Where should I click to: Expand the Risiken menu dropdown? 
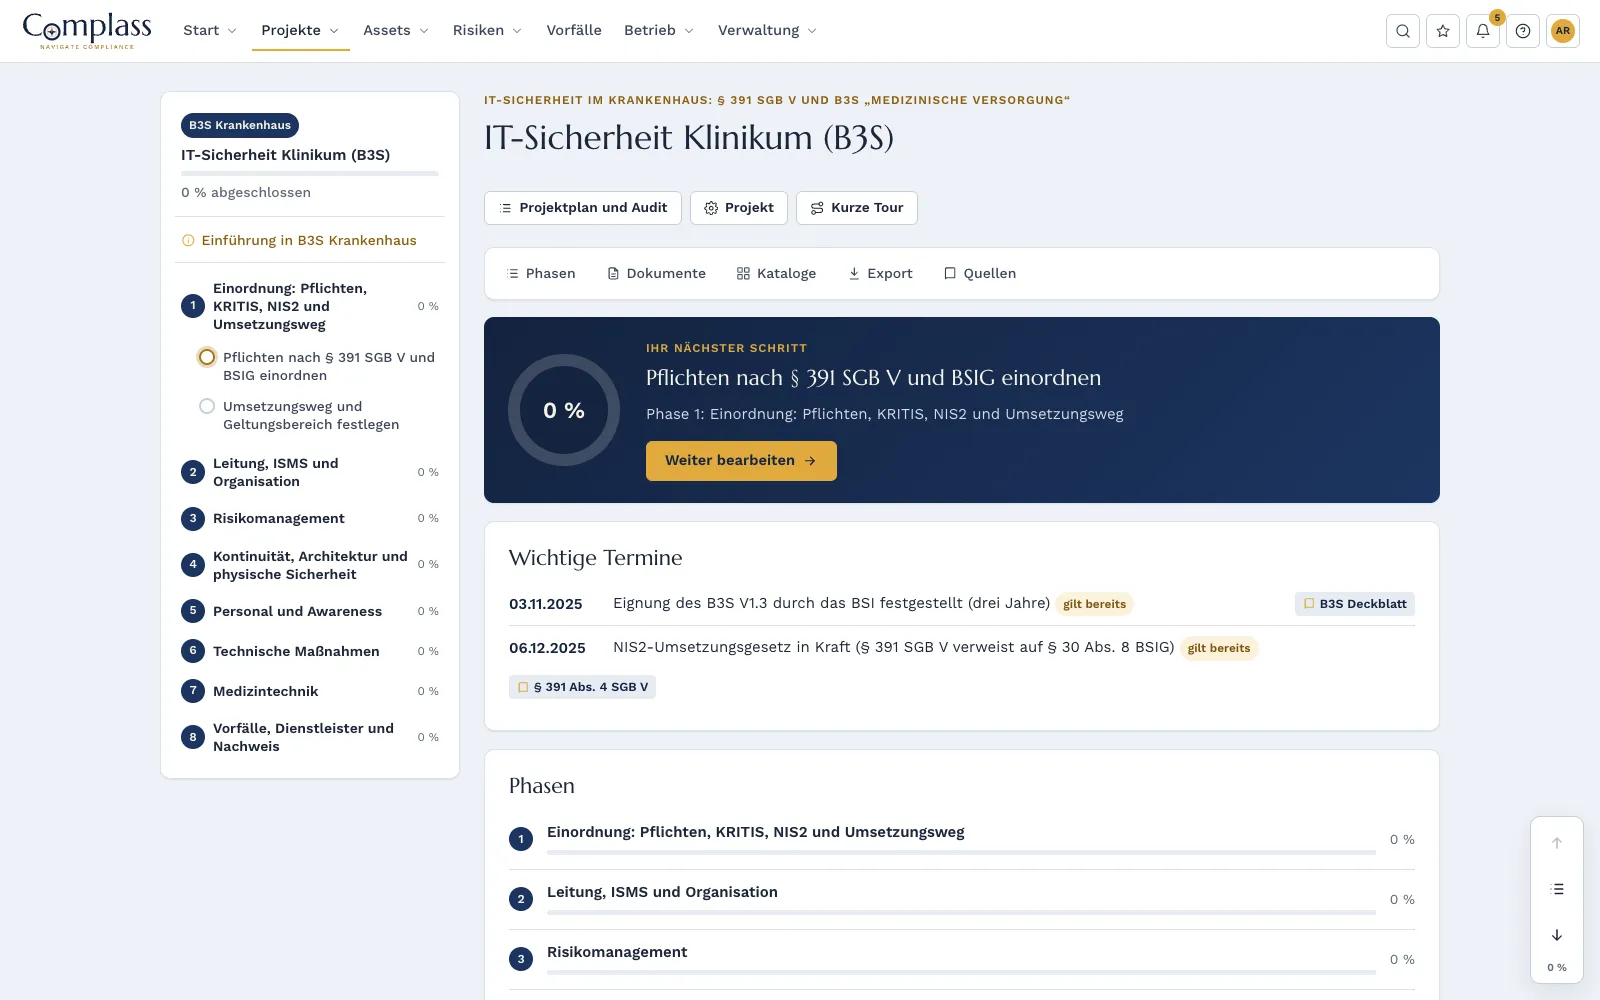(x=487, y=30)
